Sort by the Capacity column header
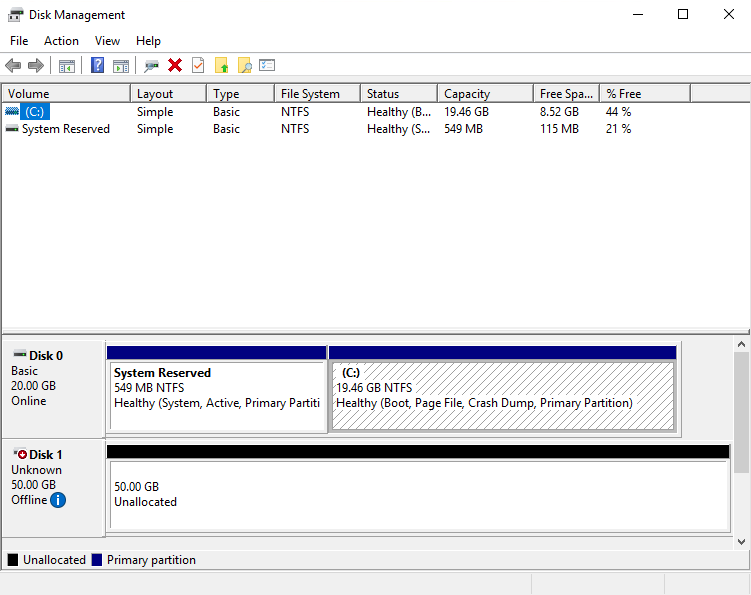Image resolution: width=751 pixels, height=595 pixels. pyautogui.click(x=486, y=94)
